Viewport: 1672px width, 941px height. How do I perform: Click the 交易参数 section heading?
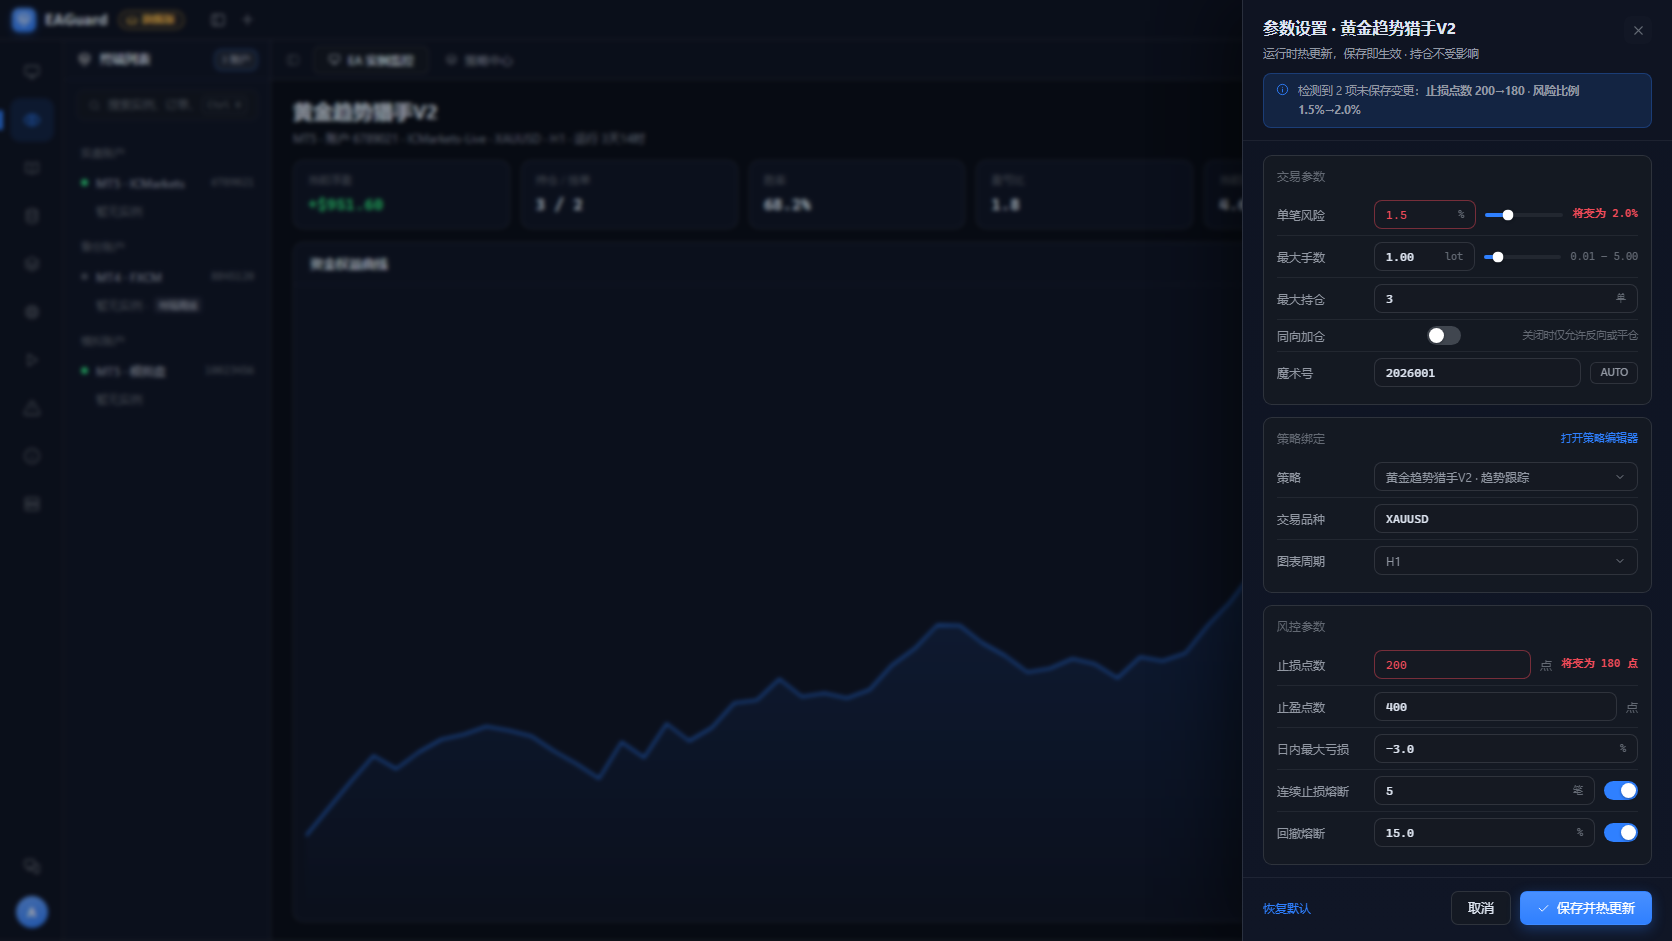(1301, 177)
